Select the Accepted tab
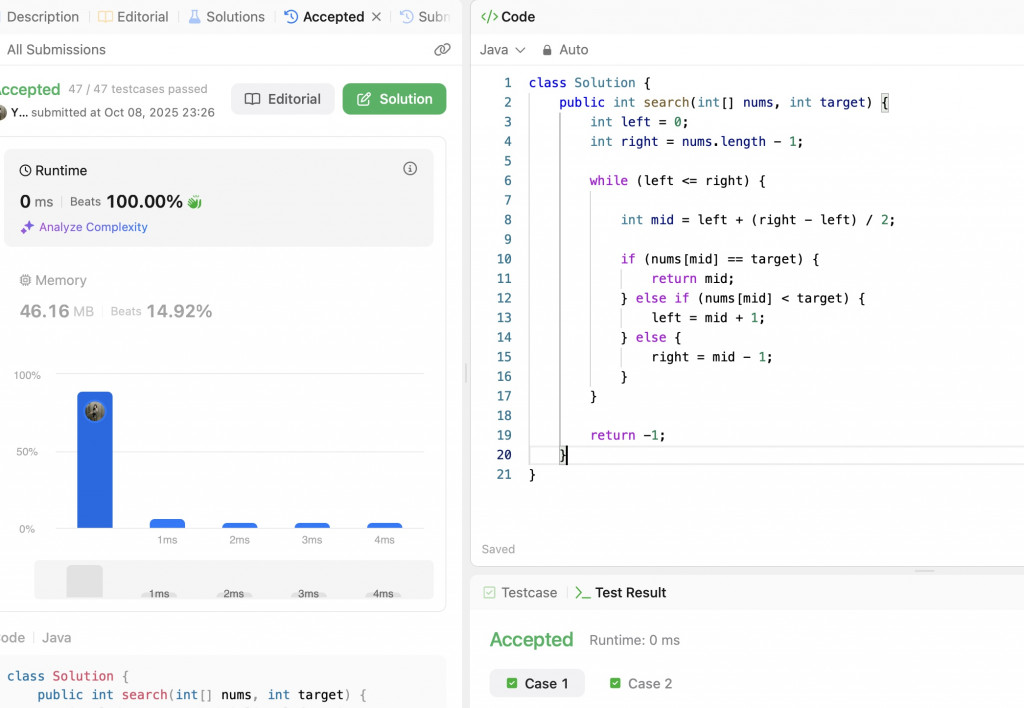Image resolution: width=1024 pixels, height=708 pixels. click(325, 16)
